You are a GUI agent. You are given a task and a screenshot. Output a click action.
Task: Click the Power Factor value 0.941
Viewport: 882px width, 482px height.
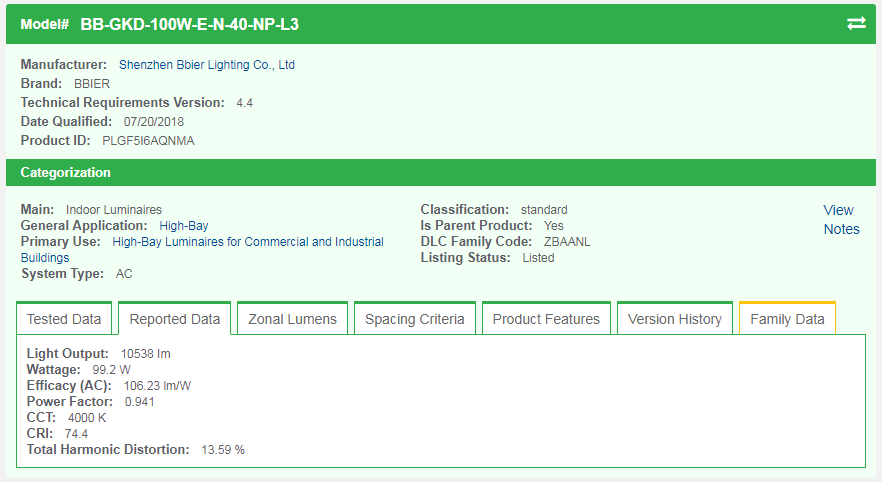[x=140, y=402]
